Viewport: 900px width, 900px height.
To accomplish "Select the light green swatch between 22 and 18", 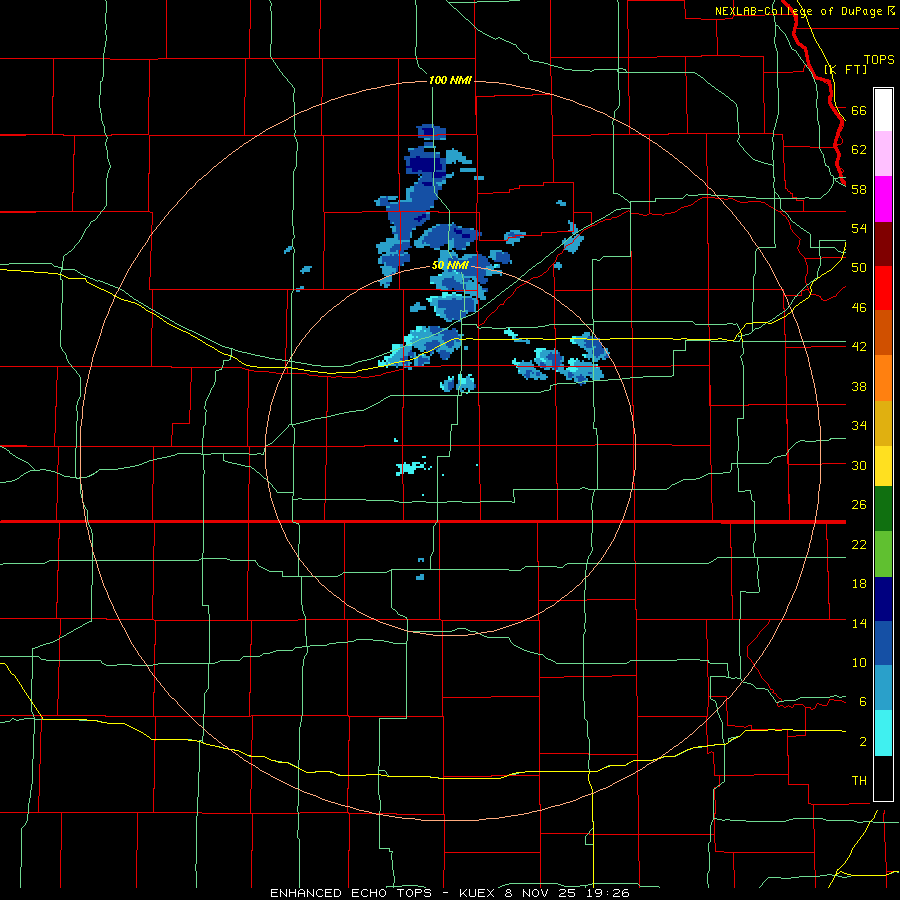I will pyautogui.click(x=883, y=554).
